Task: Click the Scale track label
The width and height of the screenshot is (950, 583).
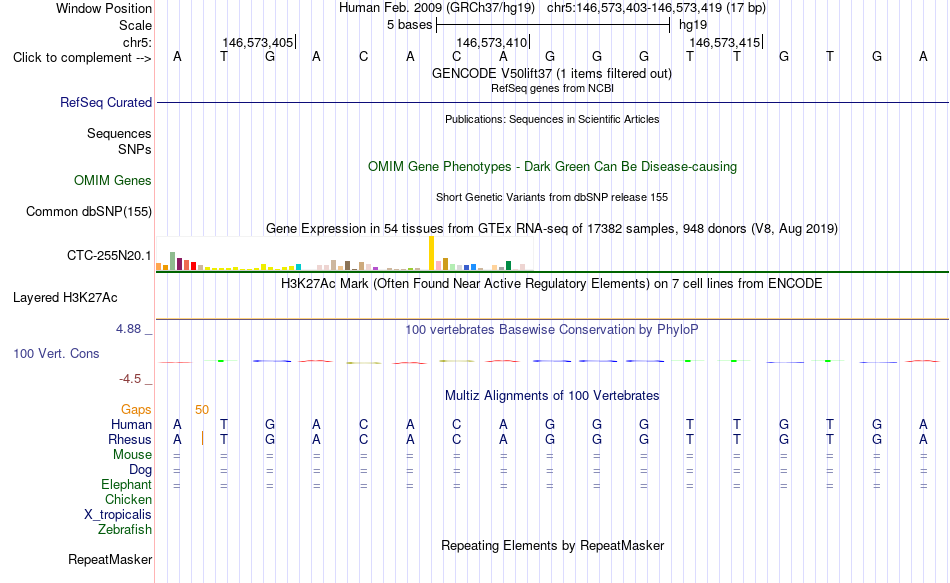Action: pos(135,25)
